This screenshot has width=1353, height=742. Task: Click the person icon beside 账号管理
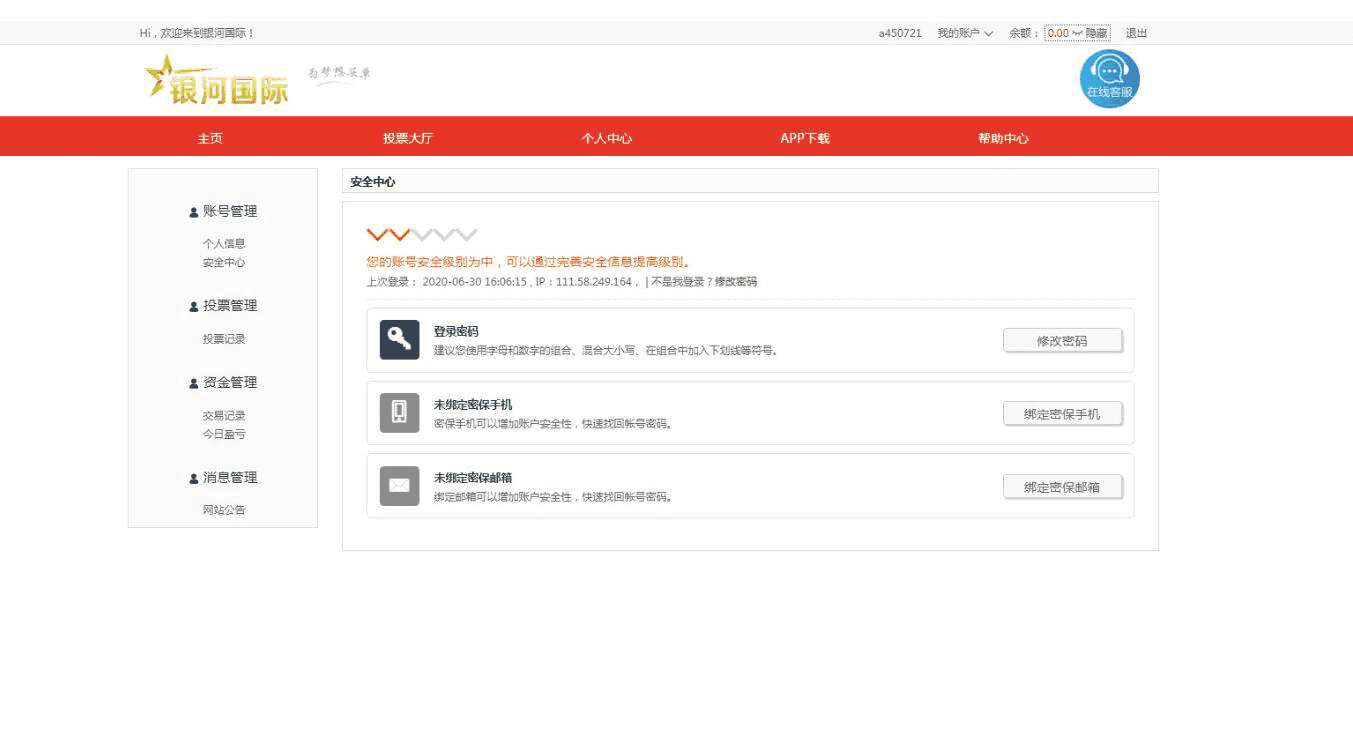193,212
